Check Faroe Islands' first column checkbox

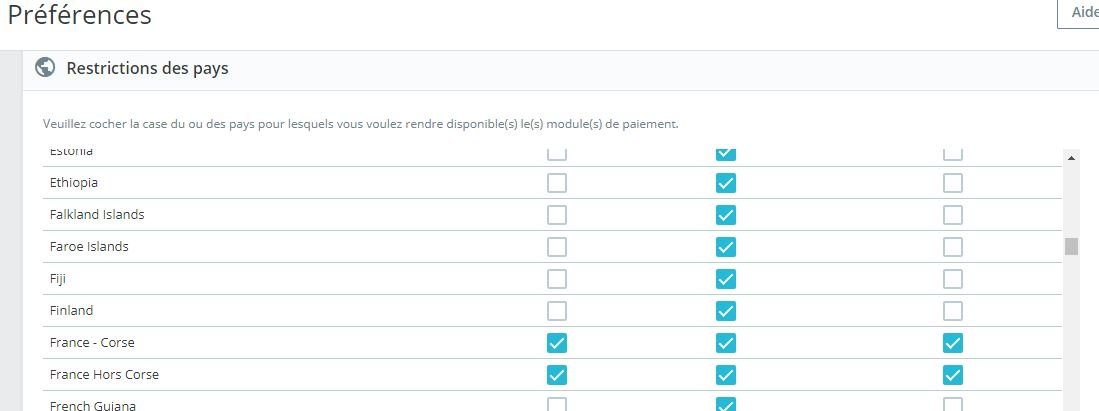pyautogui.click(x=557, y=247)
